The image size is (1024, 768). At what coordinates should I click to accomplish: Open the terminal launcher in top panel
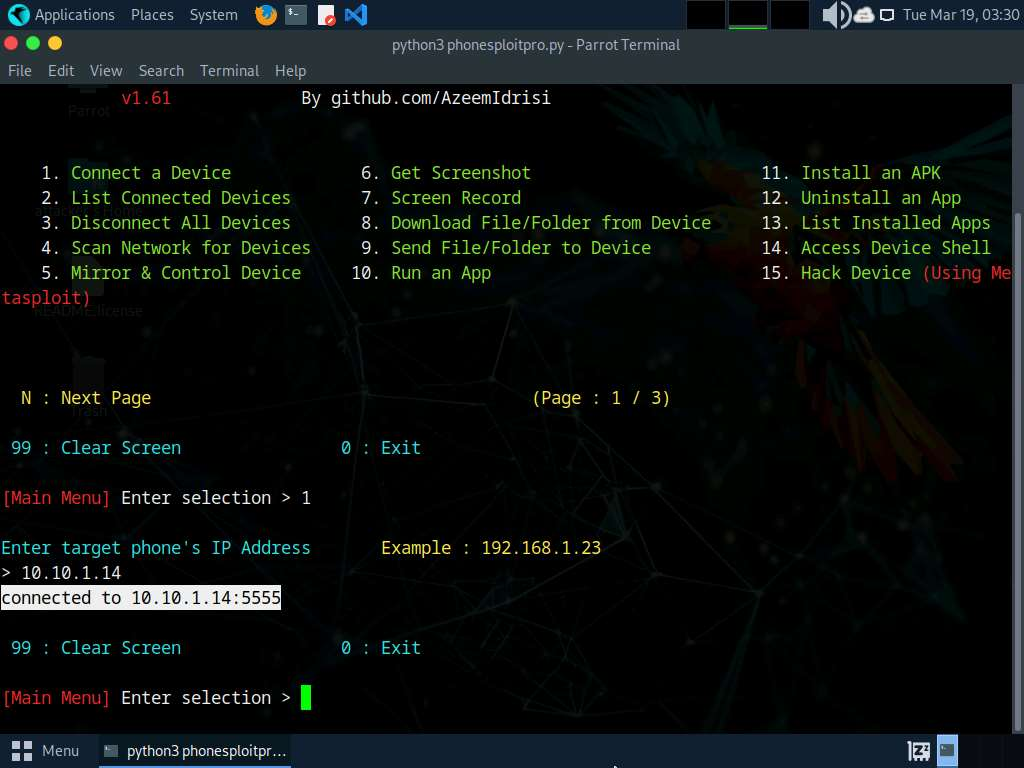(295, 15)
